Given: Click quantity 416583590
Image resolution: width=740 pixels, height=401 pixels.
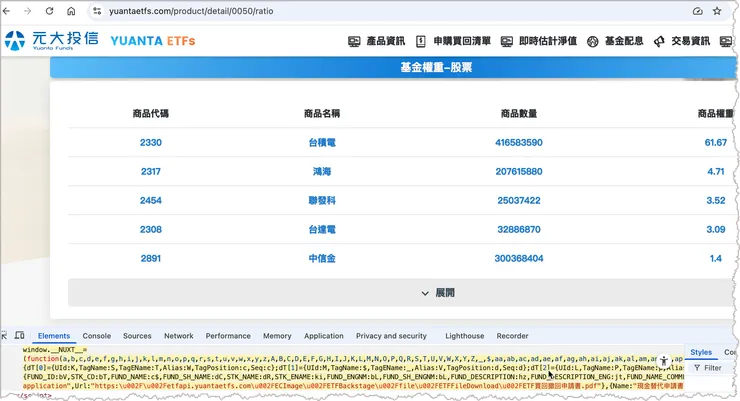Looking at the screenshot, I should click(519, 142).
